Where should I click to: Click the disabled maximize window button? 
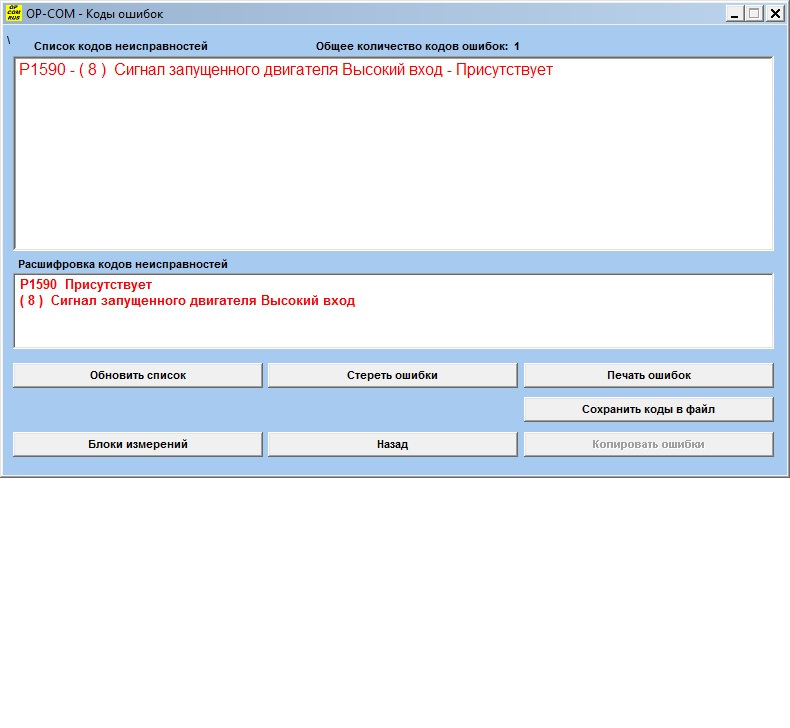click(x=754, y=14)
